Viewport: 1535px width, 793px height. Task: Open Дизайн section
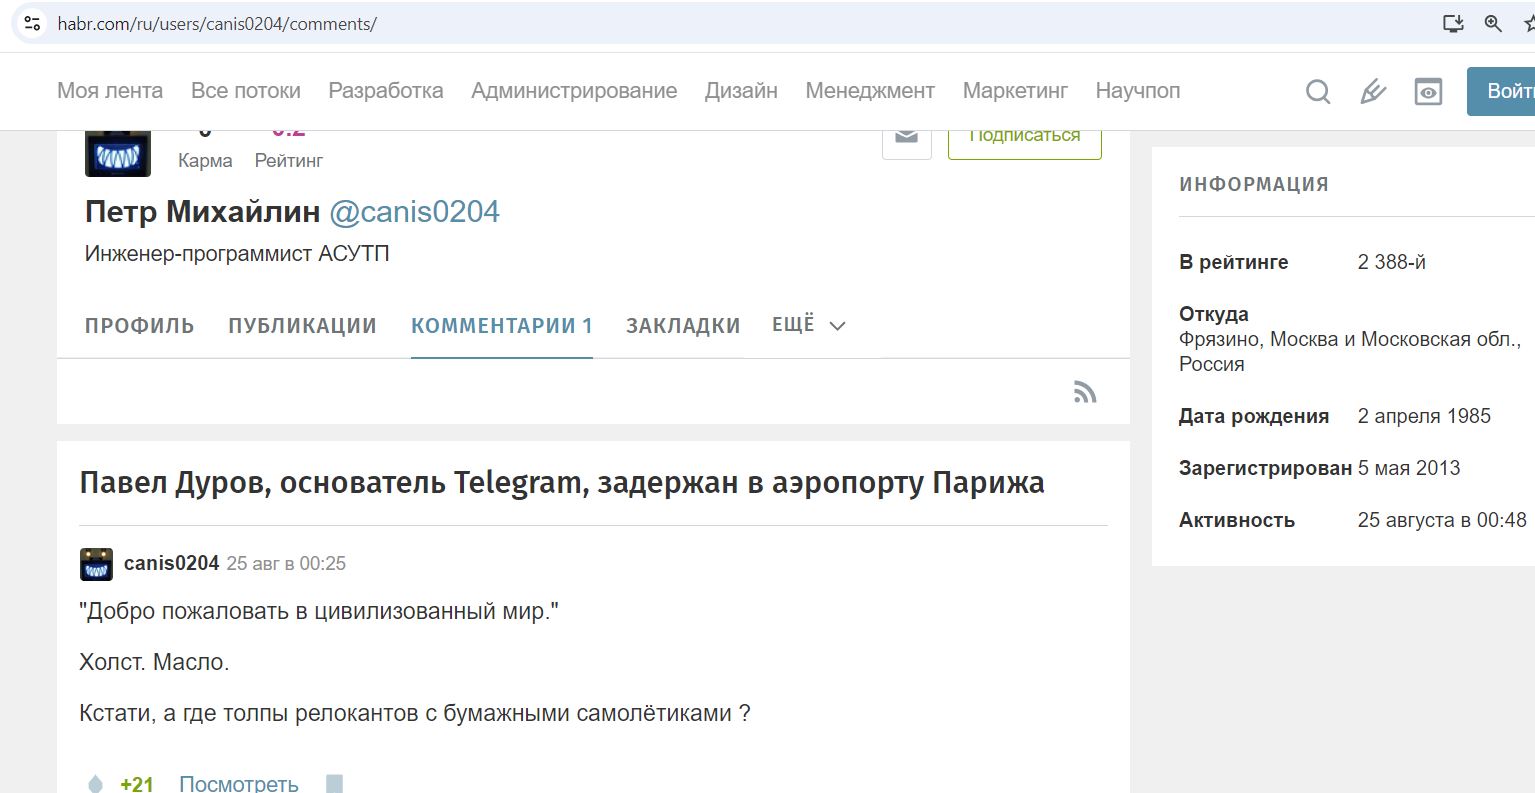(x=741, y=91)
